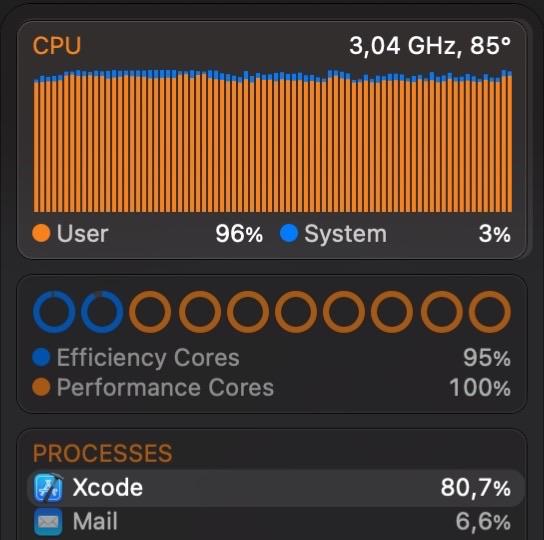Click the second blue efficiency core ring
This screenshot has width=544, height=540.
102,312
